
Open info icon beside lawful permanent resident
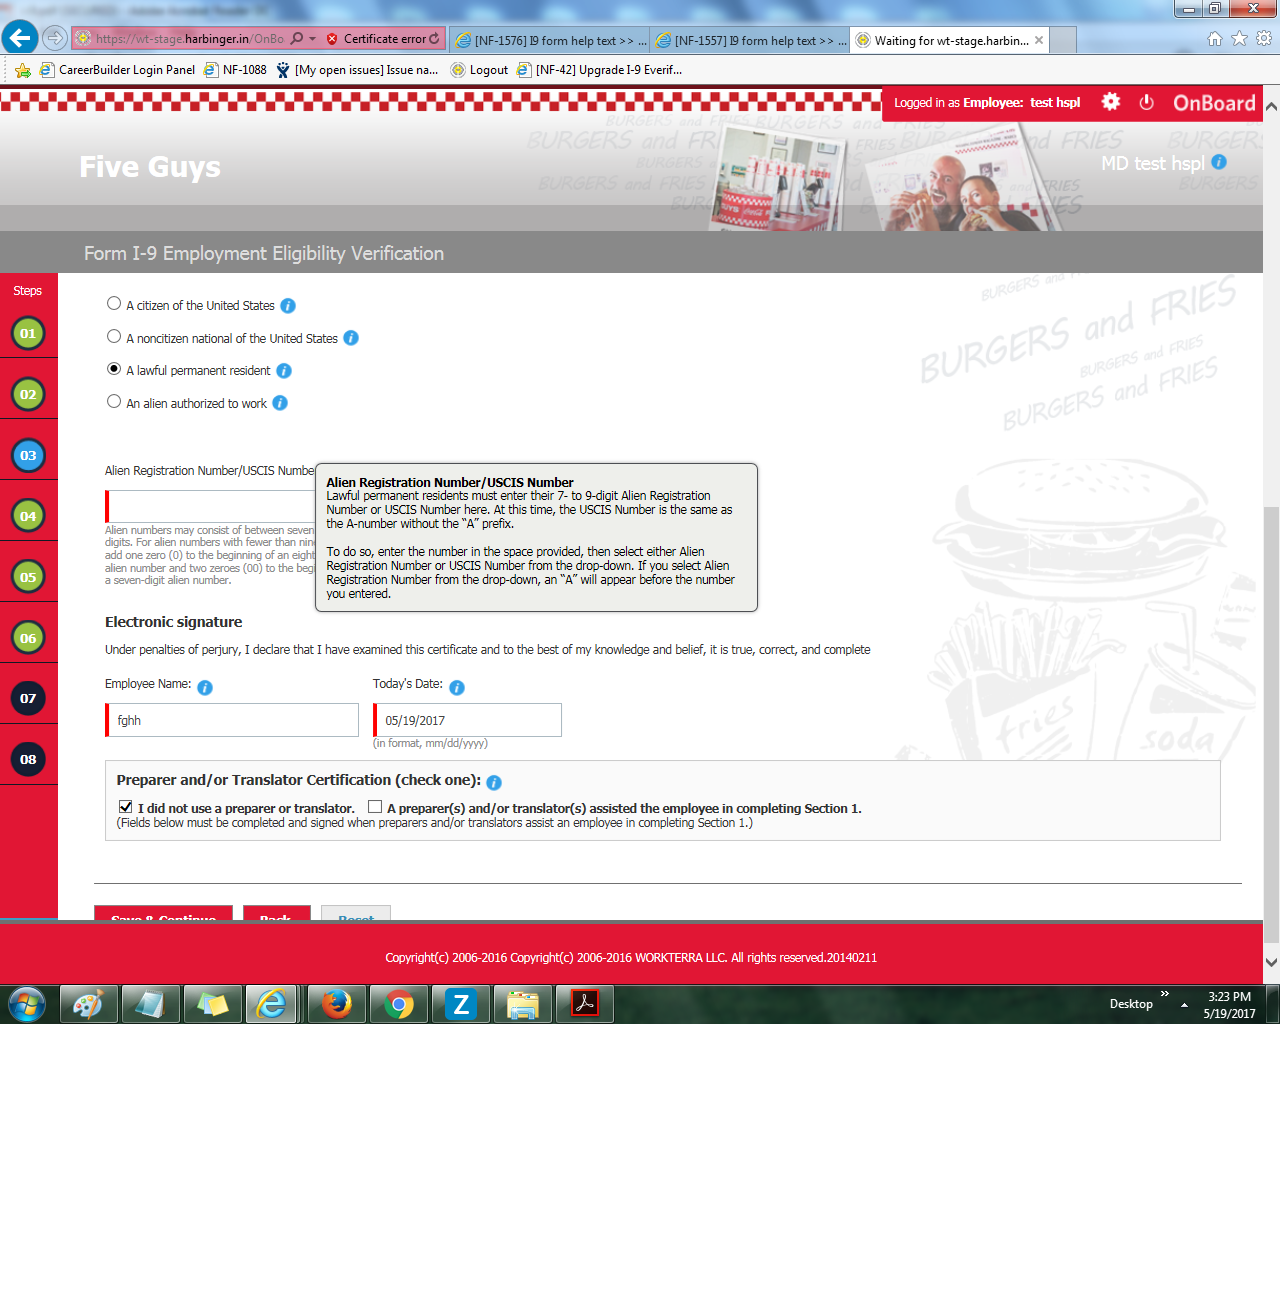284,371
